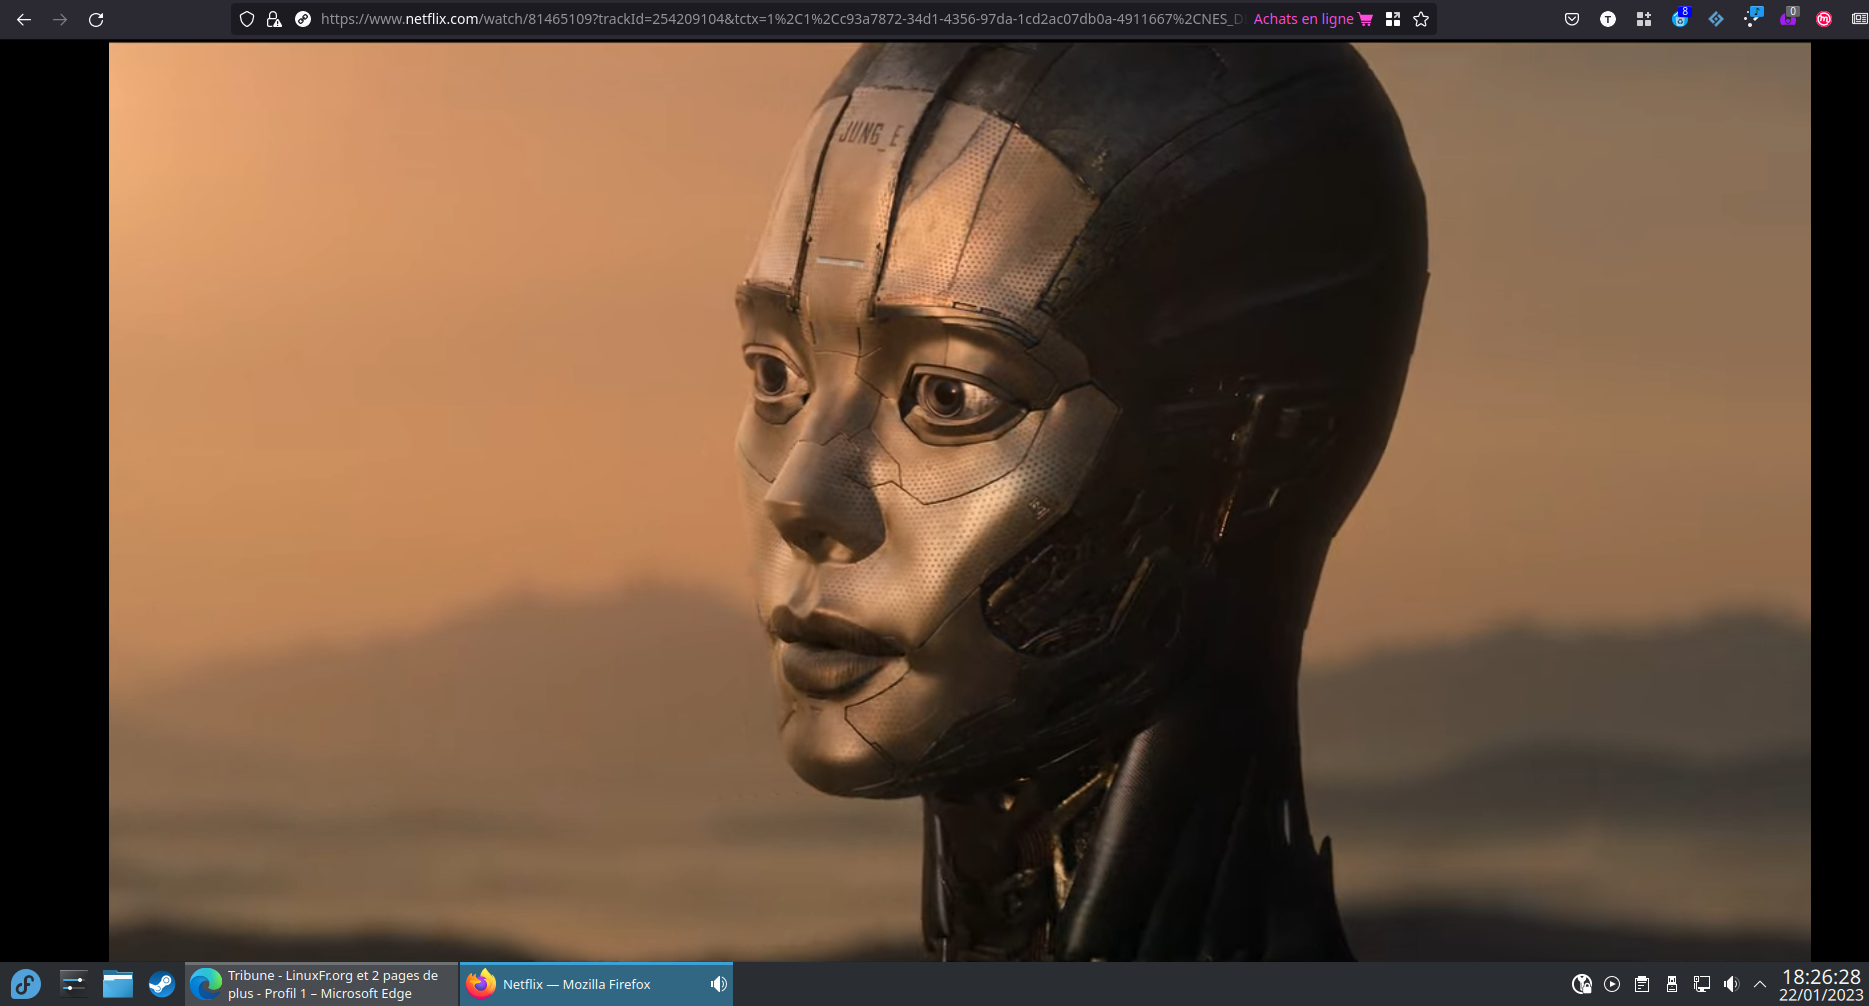
Task: Launch the file manager from taskbar
Action: click(x=118, y=984)
